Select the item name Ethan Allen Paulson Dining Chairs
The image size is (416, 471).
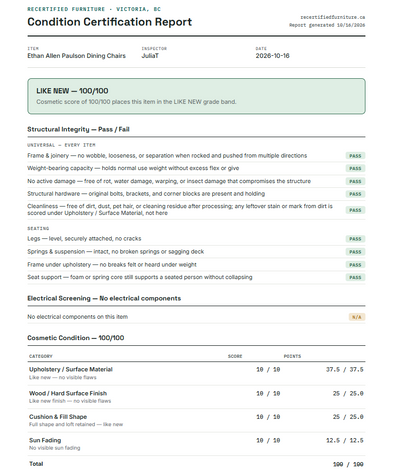click(x=76, y=56)
